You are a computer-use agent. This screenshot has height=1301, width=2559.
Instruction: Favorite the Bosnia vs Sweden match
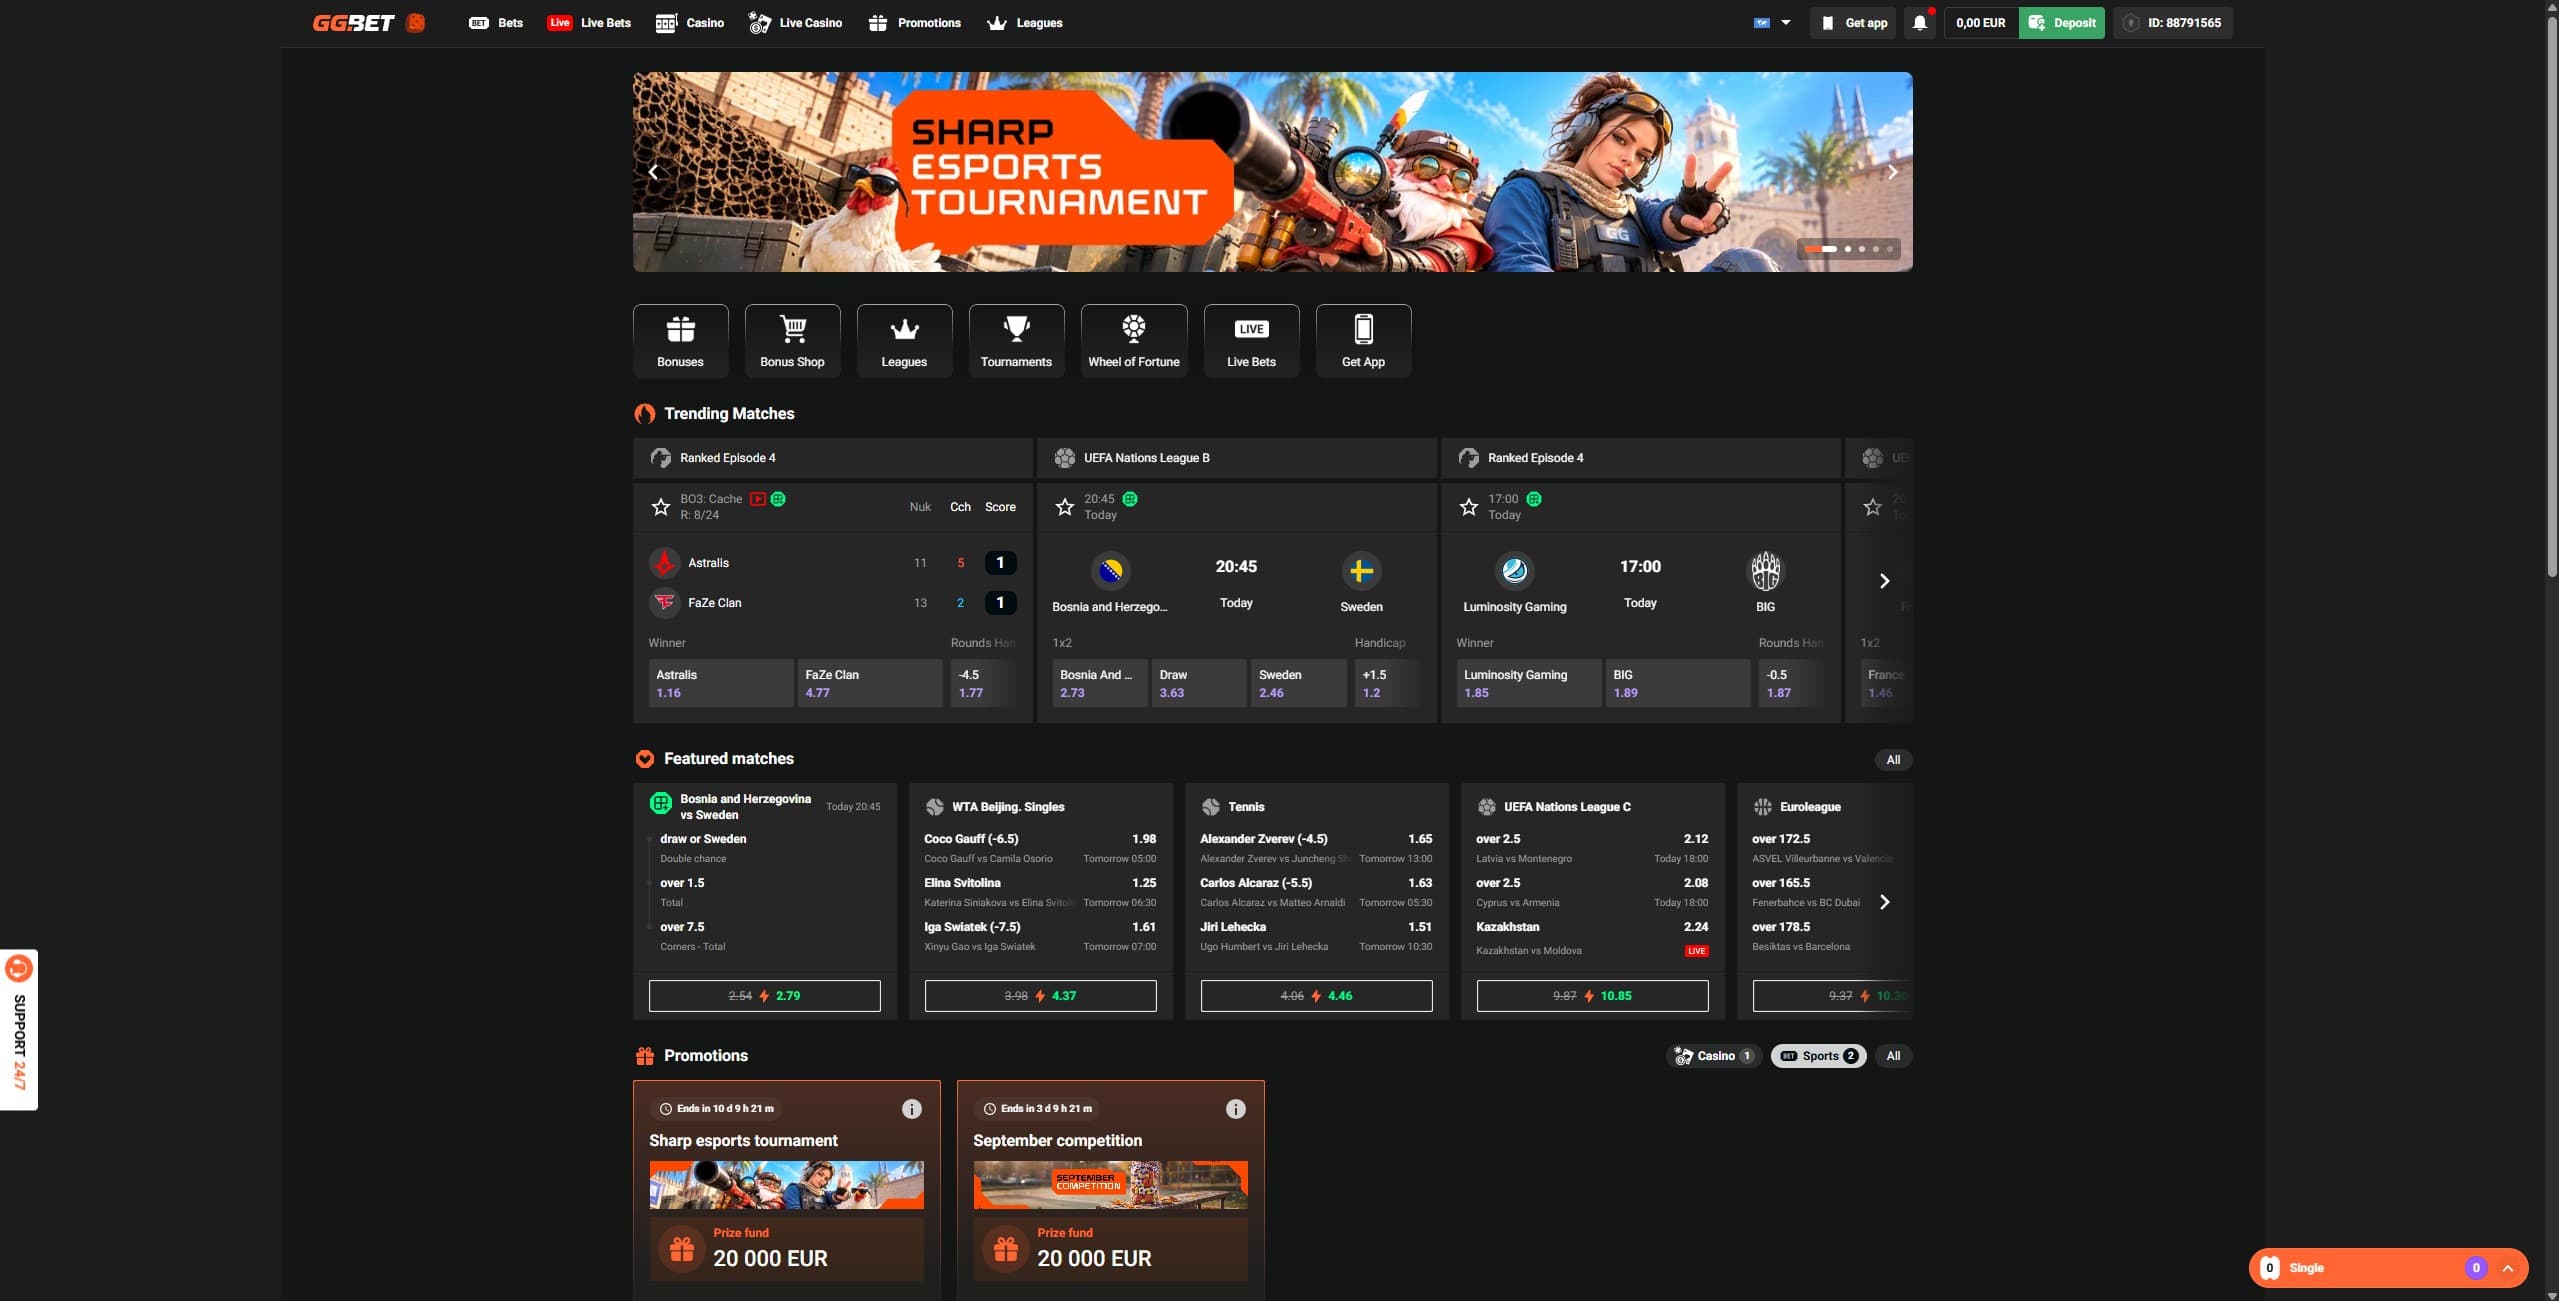[1064, 507]
